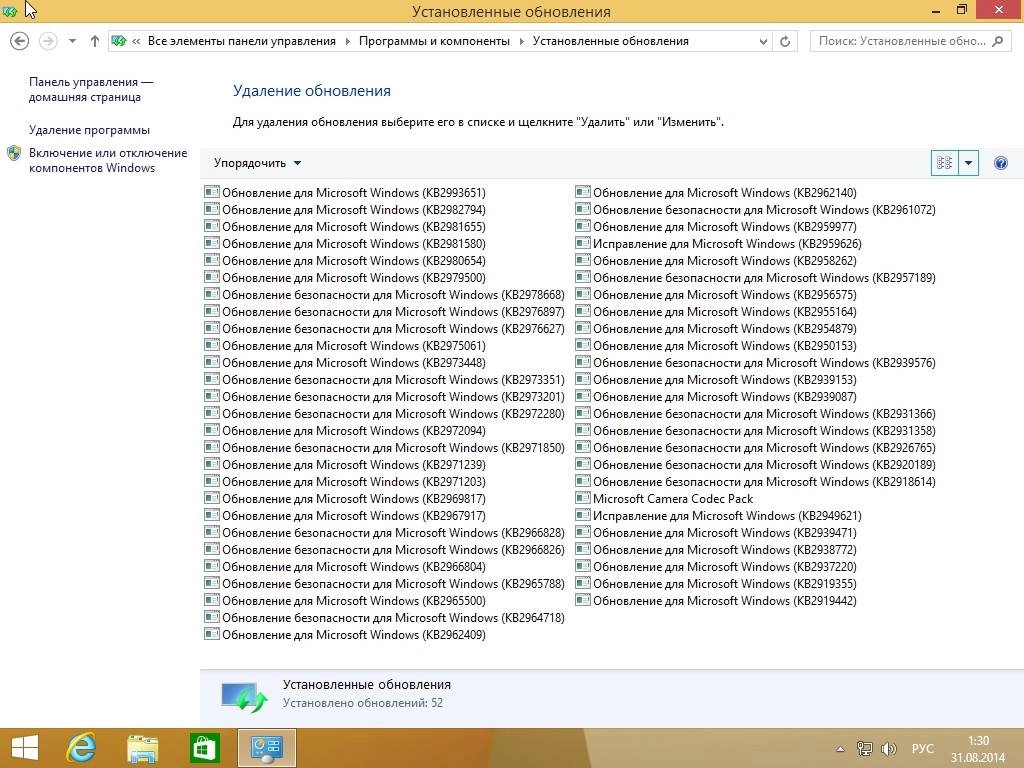Click the change view icon button
The height and width of the screenshot is (768, 1024).
tap(944, 163)
